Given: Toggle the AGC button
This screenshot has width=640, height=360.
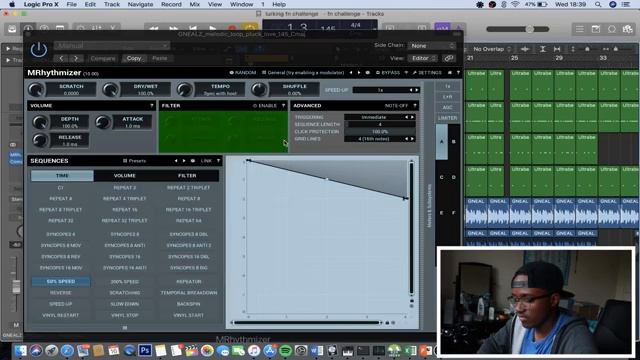Looking at the screenshot, I should [448, 107].
